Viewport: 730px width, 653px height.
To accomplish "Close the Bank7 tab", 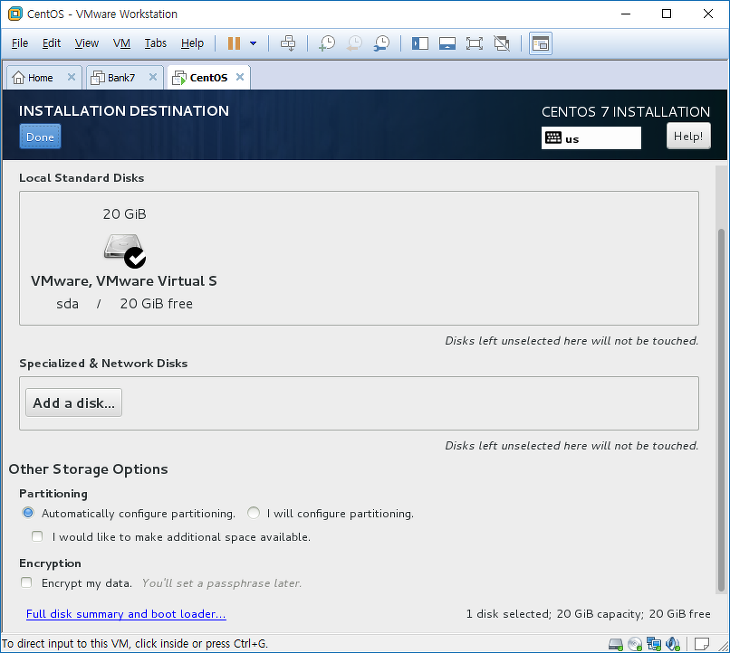I will (x=153, y=77).
